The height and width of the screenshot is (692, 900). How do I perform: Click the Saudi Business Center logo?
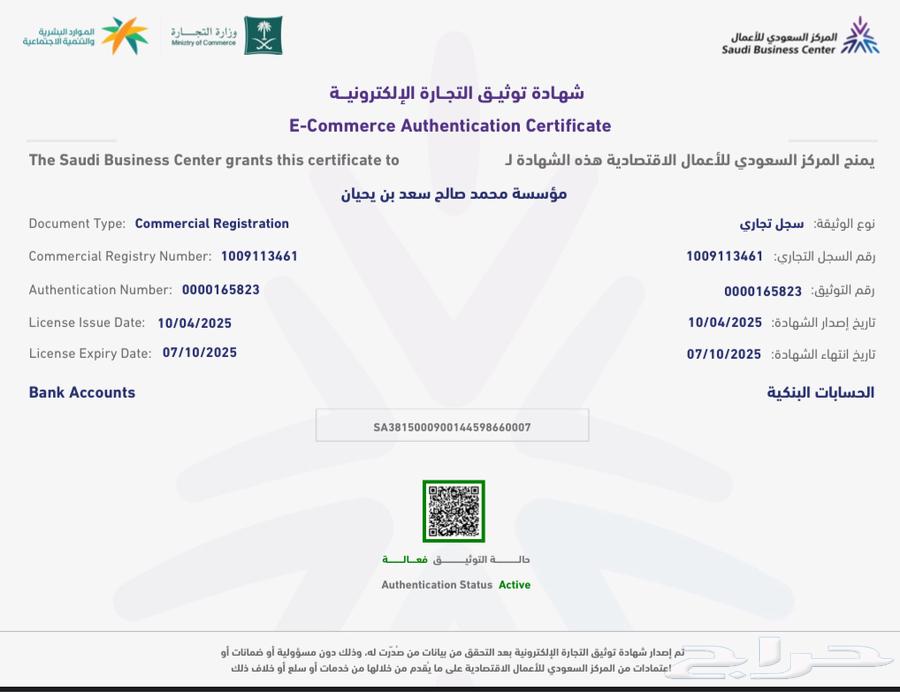click(800, 37)
